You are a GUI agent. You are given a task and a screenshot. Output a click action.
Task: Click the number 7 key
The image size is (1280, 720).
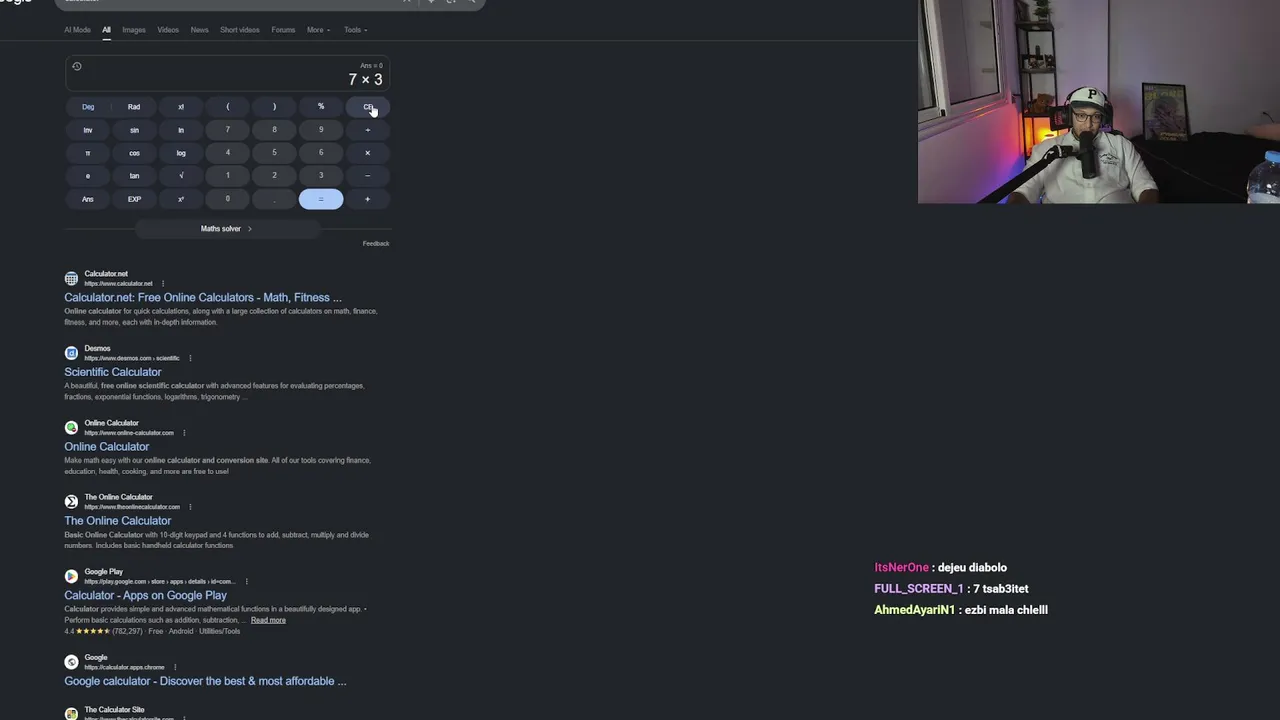227,130
